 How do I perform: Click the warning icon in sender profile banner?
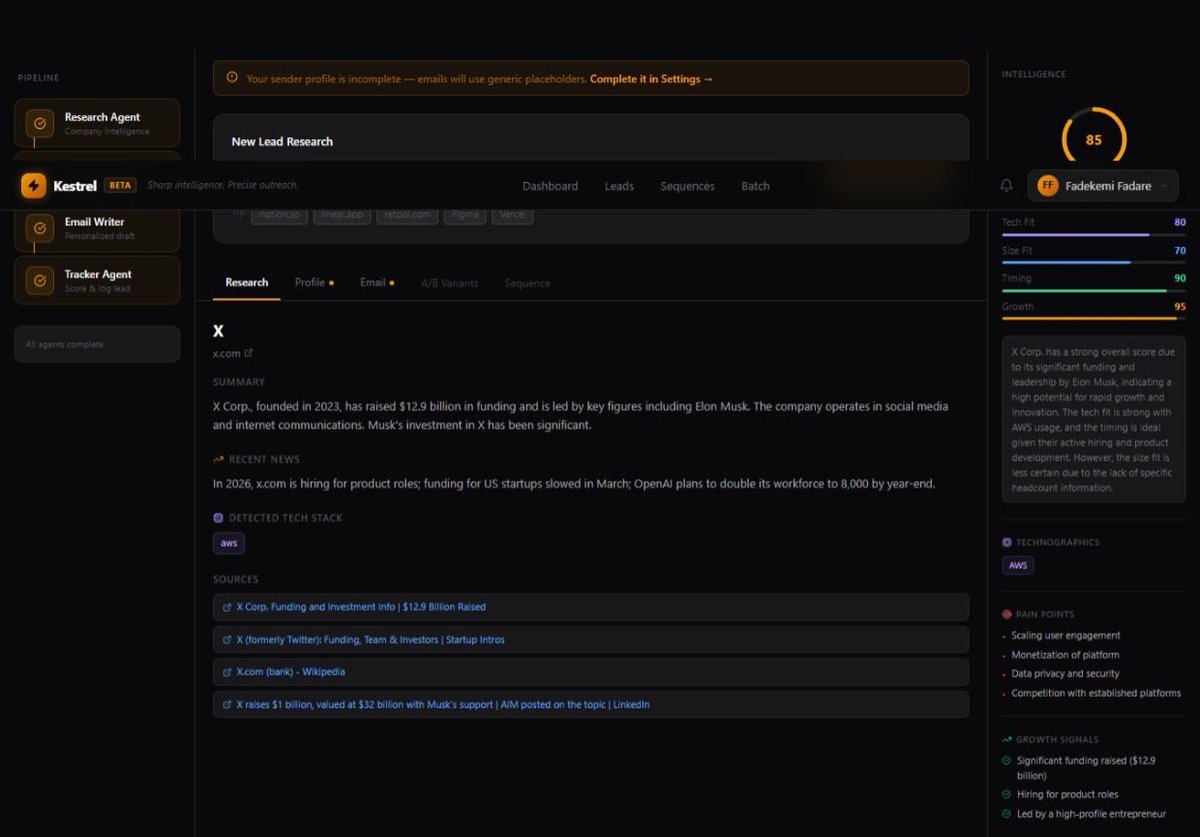[232, 77]
